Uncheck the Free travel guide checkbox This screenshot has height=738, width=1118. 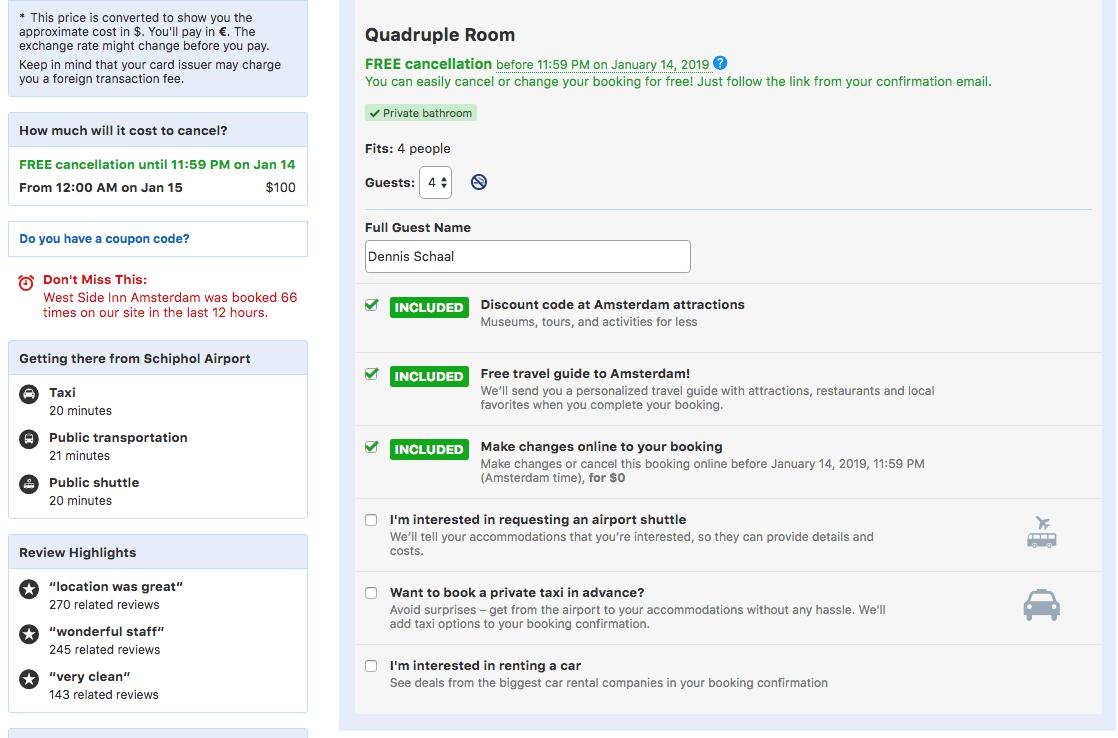click(x=372, y=374)
